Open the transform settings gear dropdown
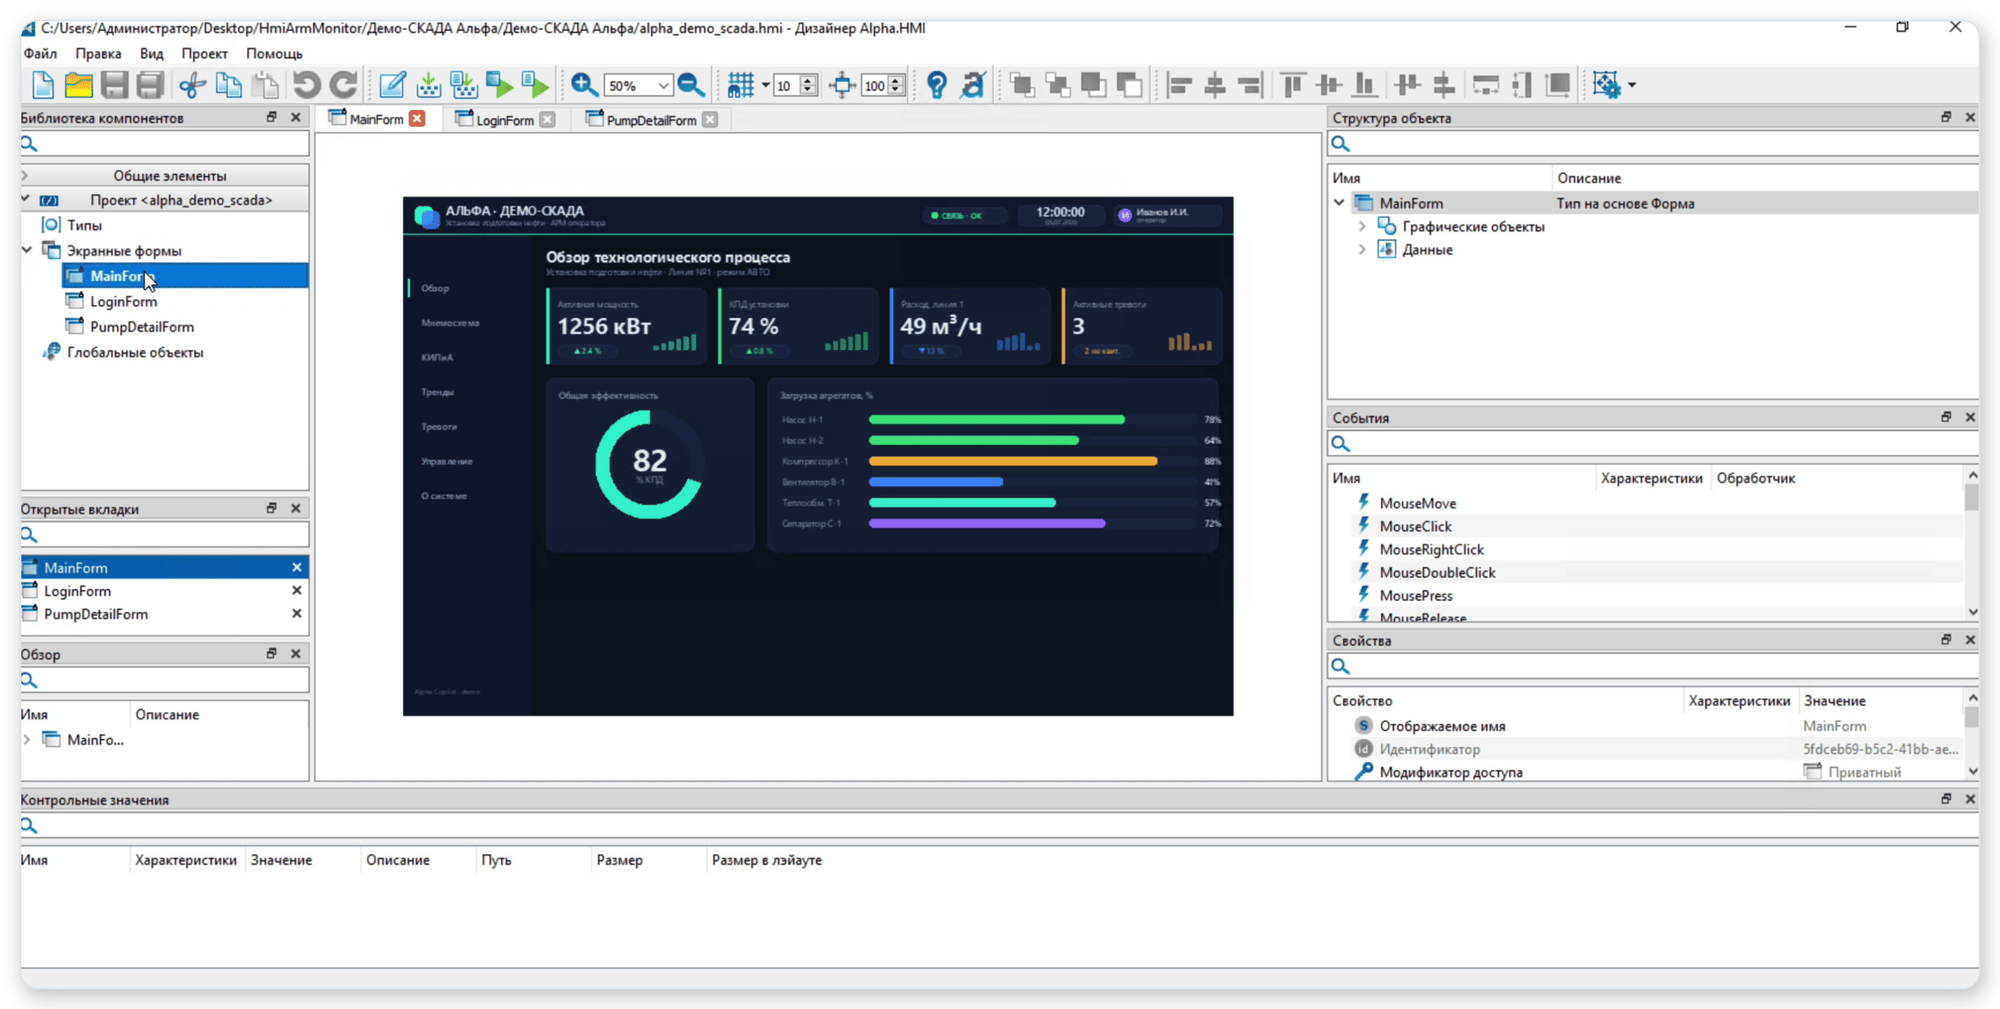The image size is (2000, 1009). point(1631,85)
